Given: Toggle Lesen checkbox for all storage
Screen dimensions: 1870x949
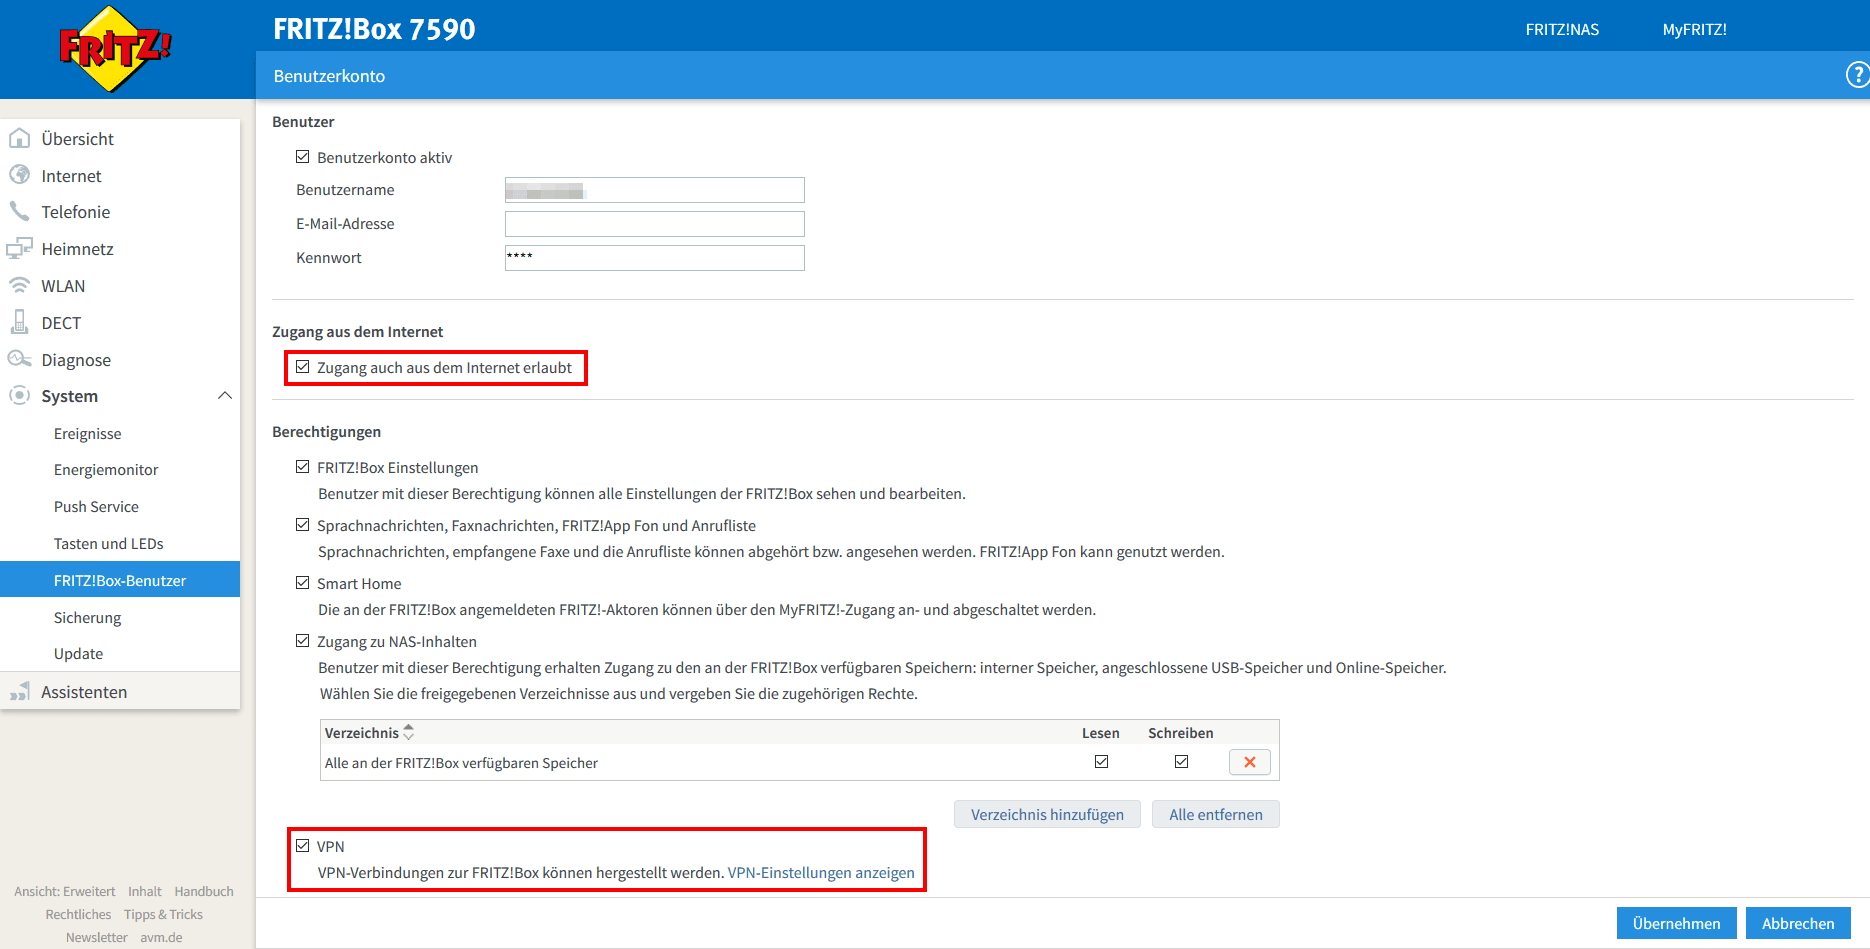Looking at the screenshot, I should 1101,762.
